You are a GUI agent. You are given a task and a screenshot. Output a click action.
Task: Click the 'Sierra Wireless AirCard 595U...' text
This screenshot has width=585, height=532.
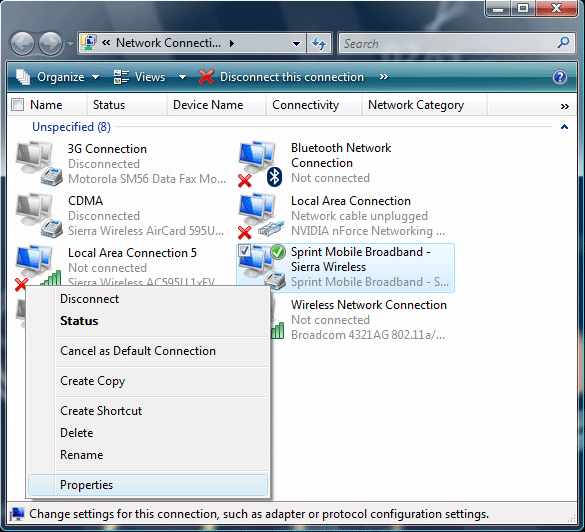(x=146, y=231)
